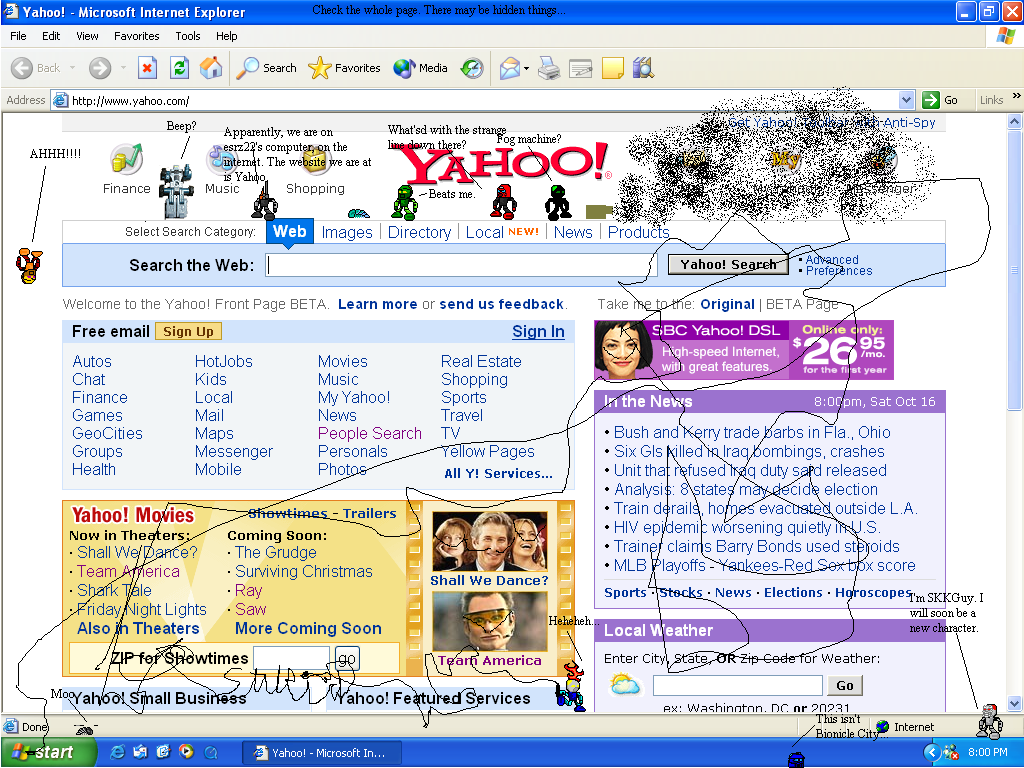Viewport: 1024px width, 768px height.
Task: Open the Mail button dropdown arrow
Action: click(526, 69)
